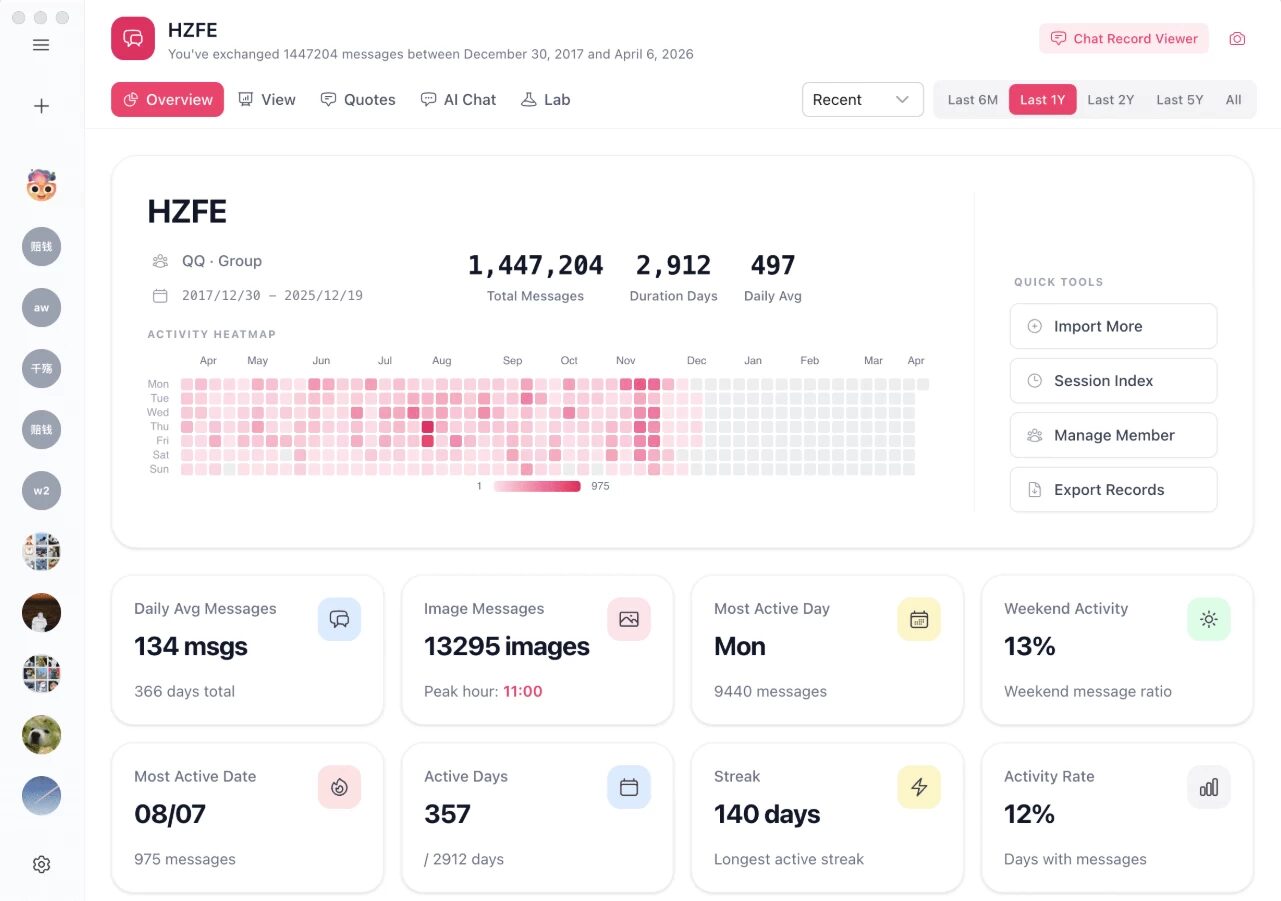The height and width of the screenshot is (901, 1281).
Task: Click the plus icon to add chat
Action: (x=41, y=106)
